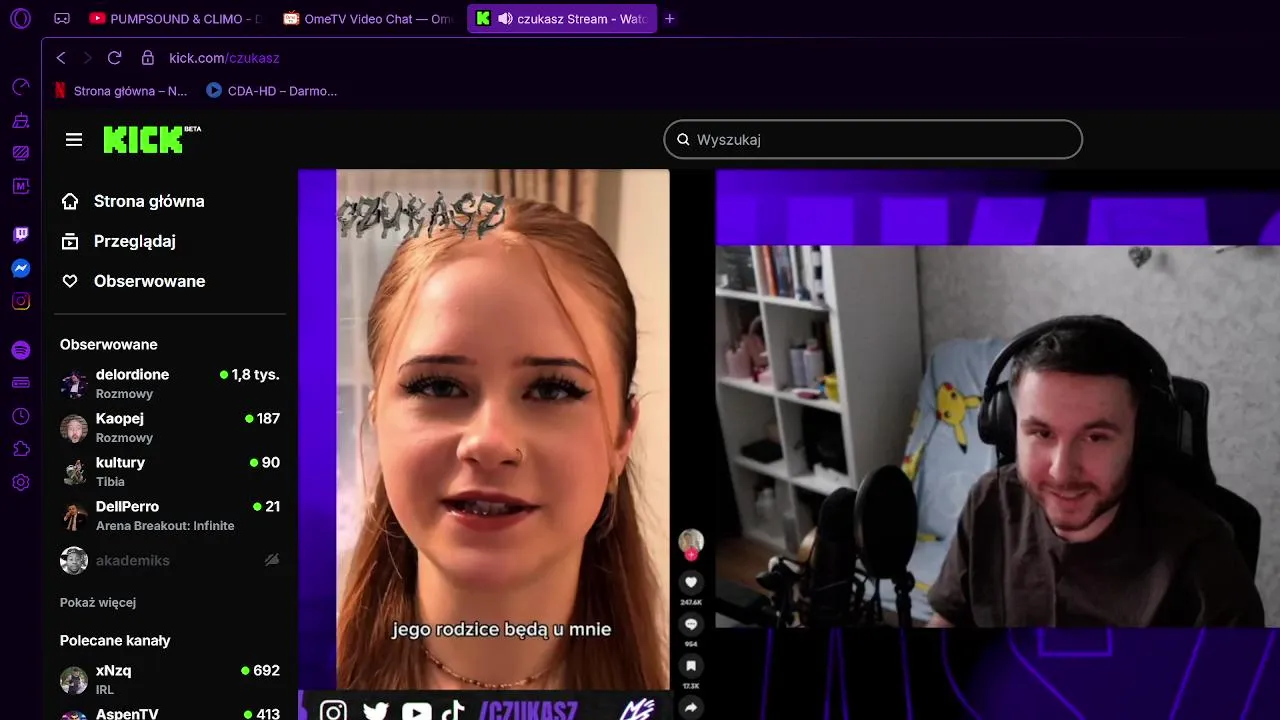Click the offline icon next to akademiks
Screen dimensions: 1280x720
272,560
